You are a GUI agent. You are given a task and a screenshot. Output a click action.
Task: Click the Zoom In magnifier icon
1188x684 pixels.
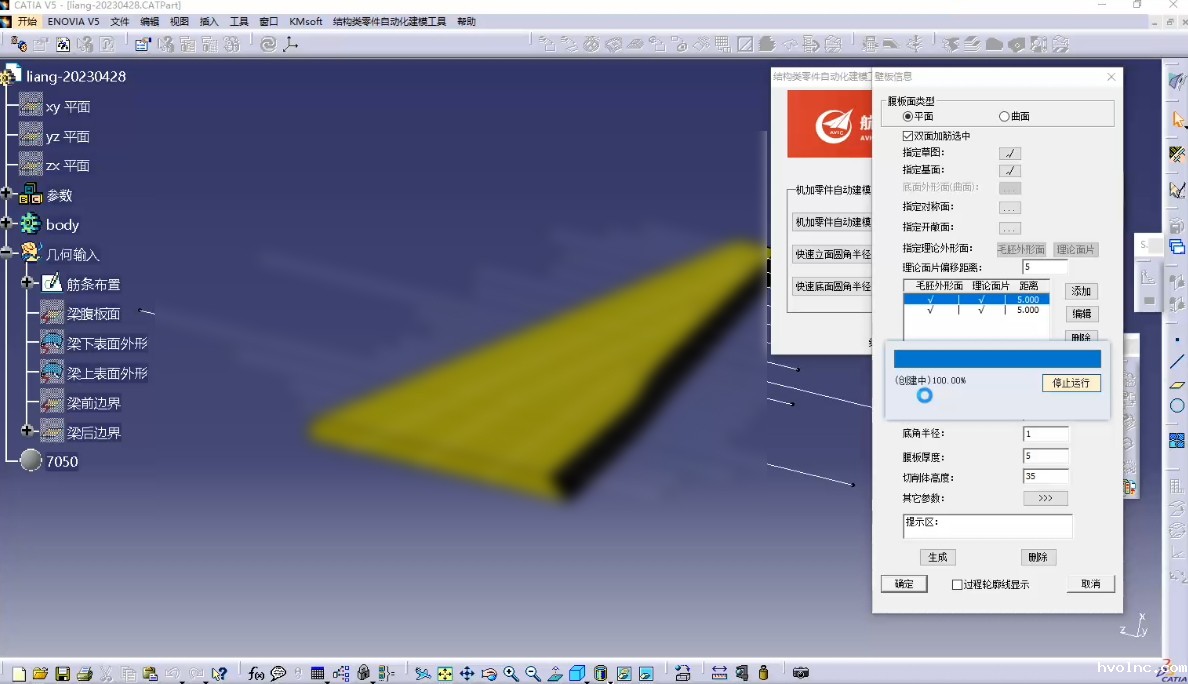click(x=511, y=674)
